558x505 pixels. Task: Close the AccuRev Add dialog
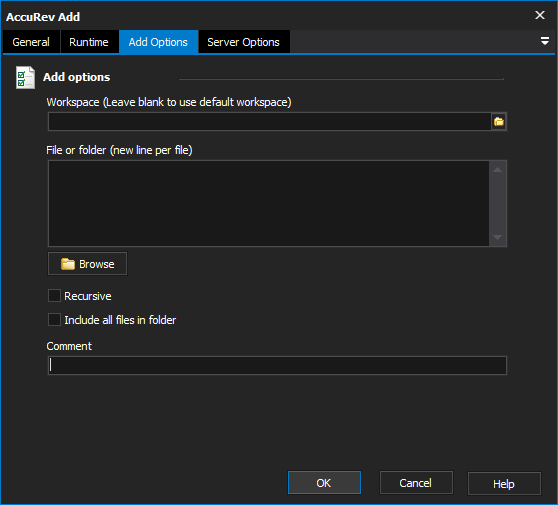point(539,15)
